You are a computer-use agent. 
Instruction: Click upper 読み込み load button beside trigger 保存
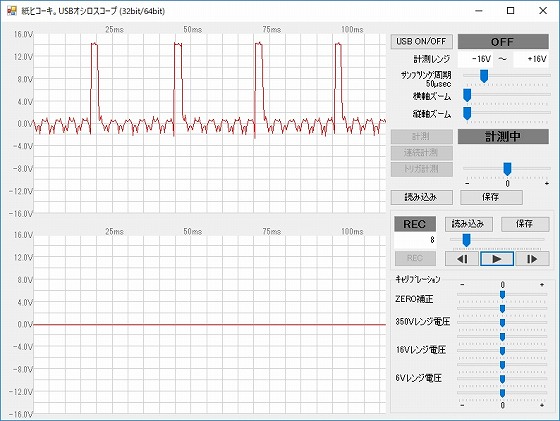421,197
